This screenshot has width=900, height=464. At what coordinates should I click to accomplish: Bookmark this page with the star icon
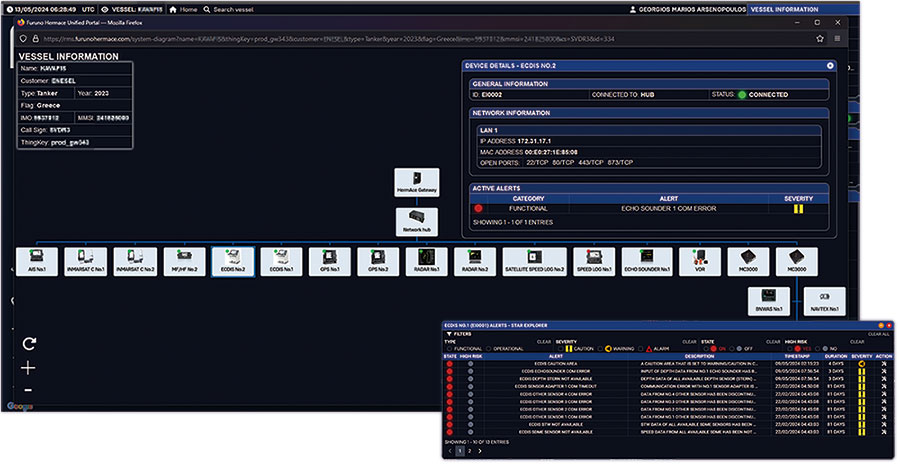coord(820,39)
